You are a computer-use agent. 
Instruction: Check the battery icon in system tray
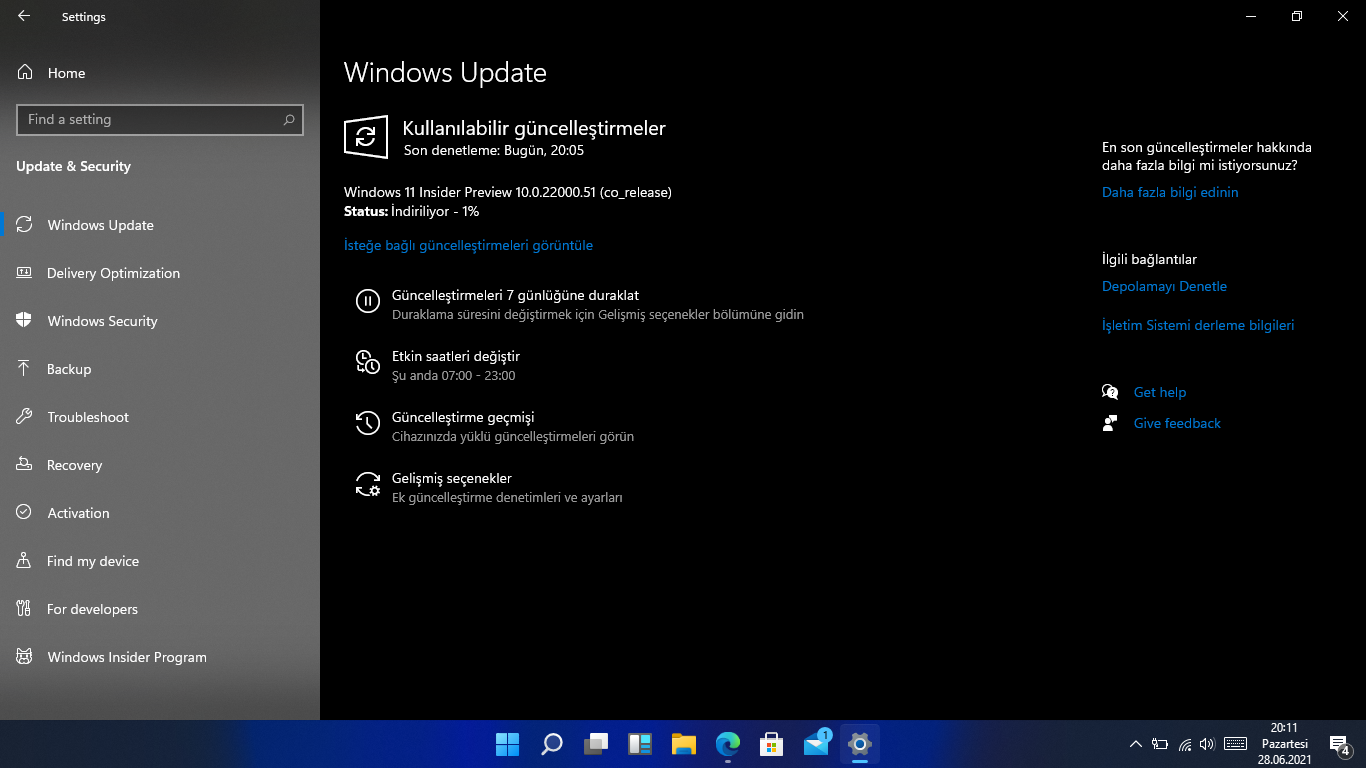coord(1160,744)
